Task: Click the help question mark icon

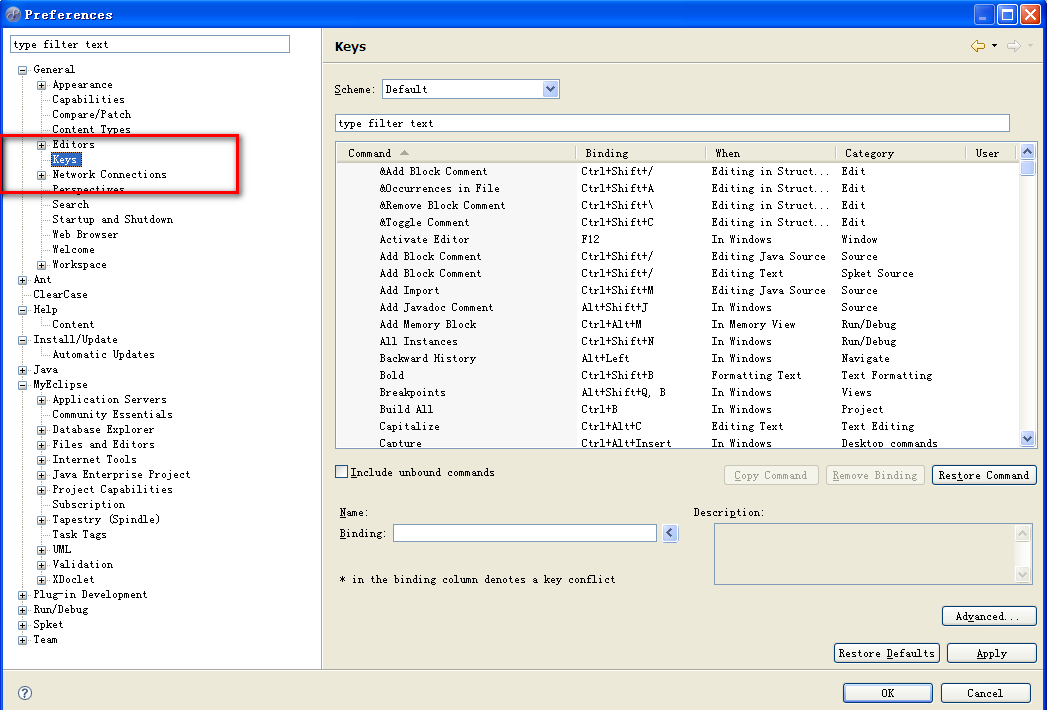Action: click(x=25, y=693)
